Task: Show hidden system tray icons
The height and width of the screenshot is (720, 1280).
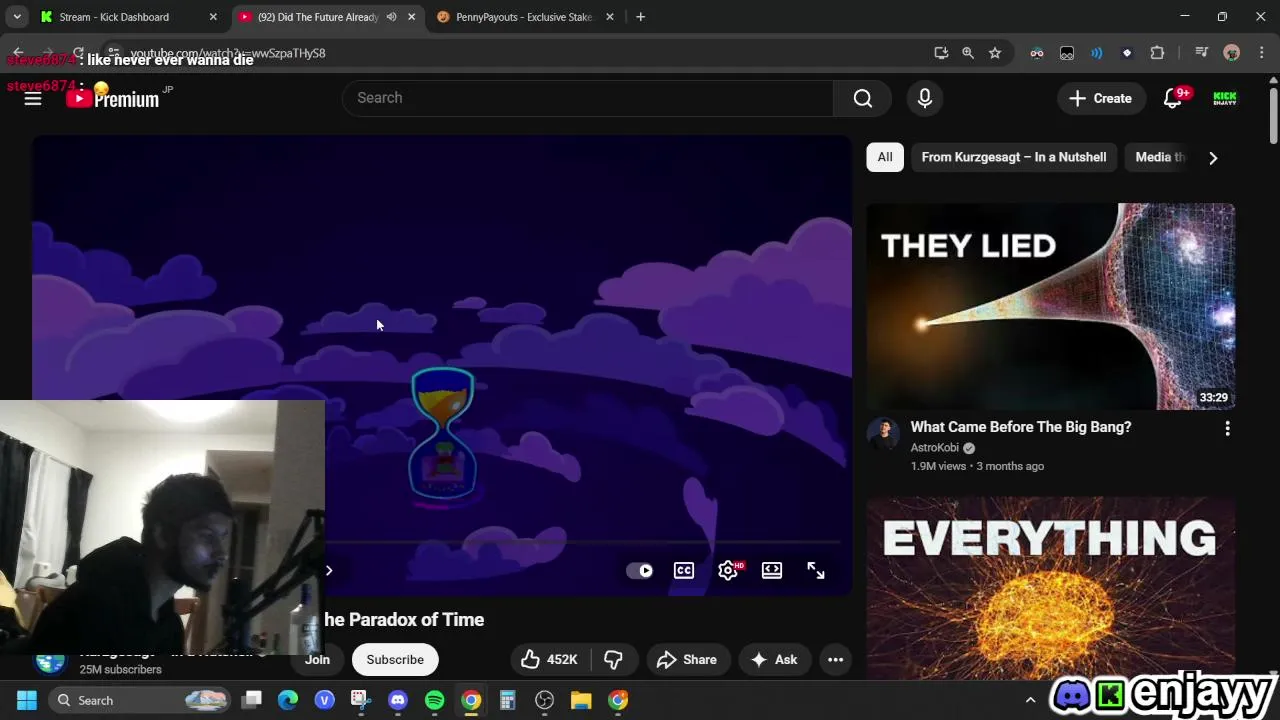Action: click(x=1031, y=700)
